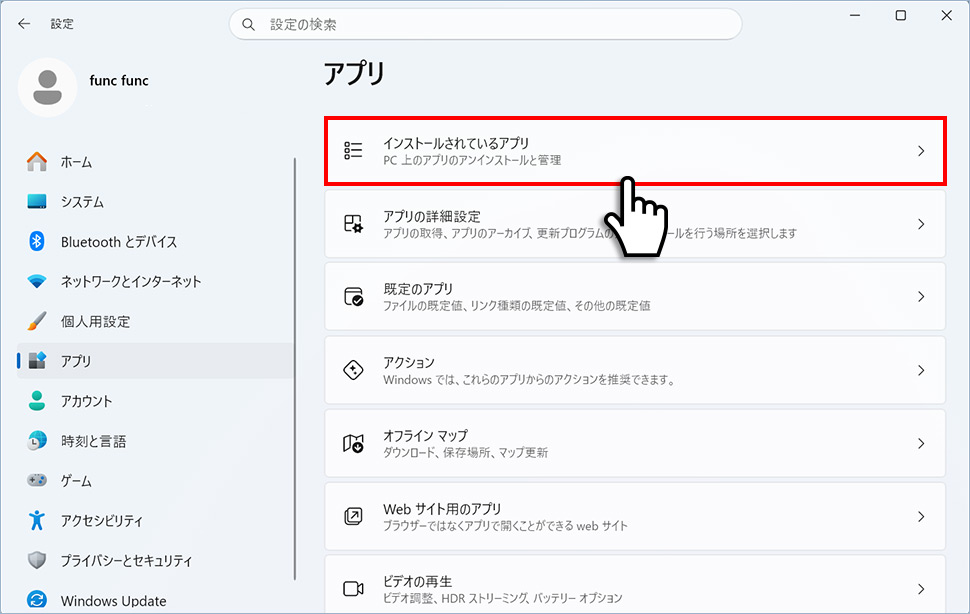Click the func func user name
Viewport: 970px width, 614px height.
pos(119,80)
